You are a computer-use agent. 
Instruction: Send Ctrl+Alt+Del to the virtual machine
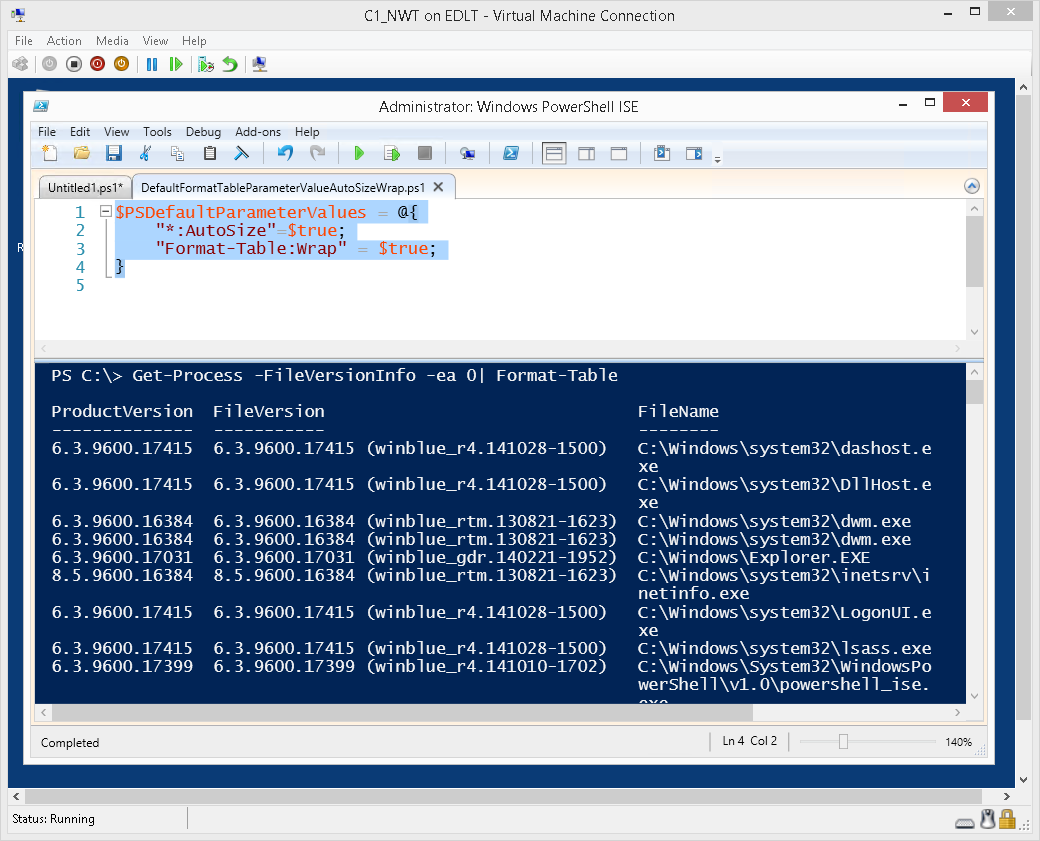pyautogui.click(x=20, y=64)
